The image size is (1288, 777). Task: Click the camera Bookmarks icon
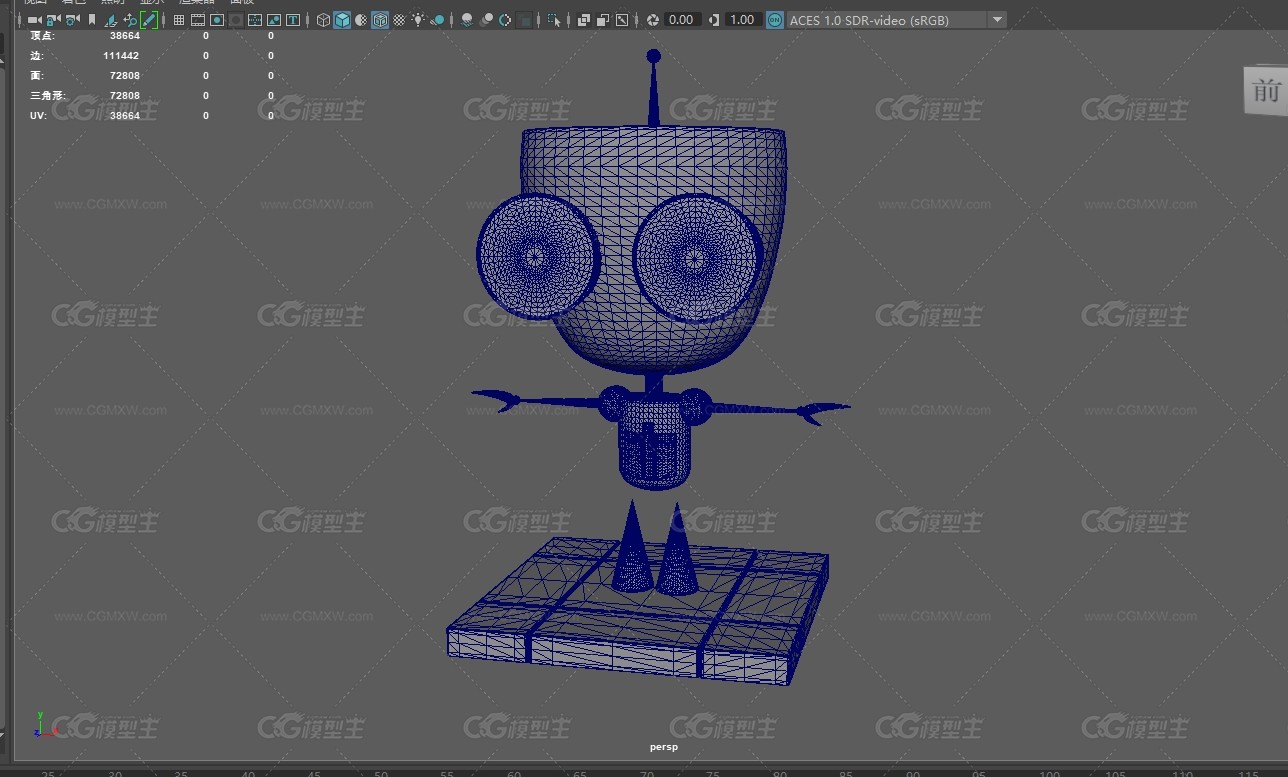click(x=92, y=20)
